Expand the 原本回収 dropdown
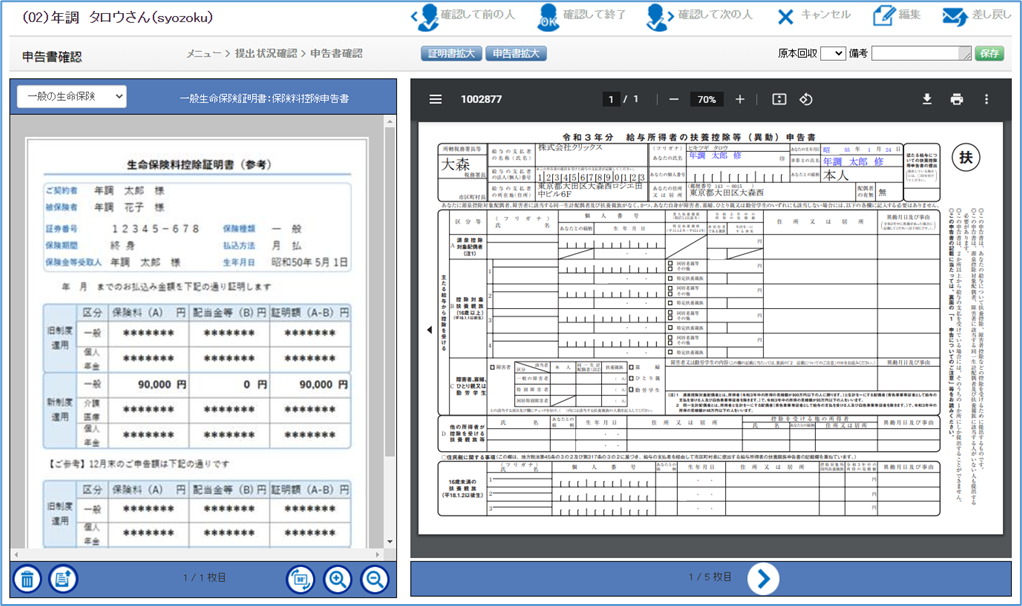 pyautogui.click(x=832, y=54)
